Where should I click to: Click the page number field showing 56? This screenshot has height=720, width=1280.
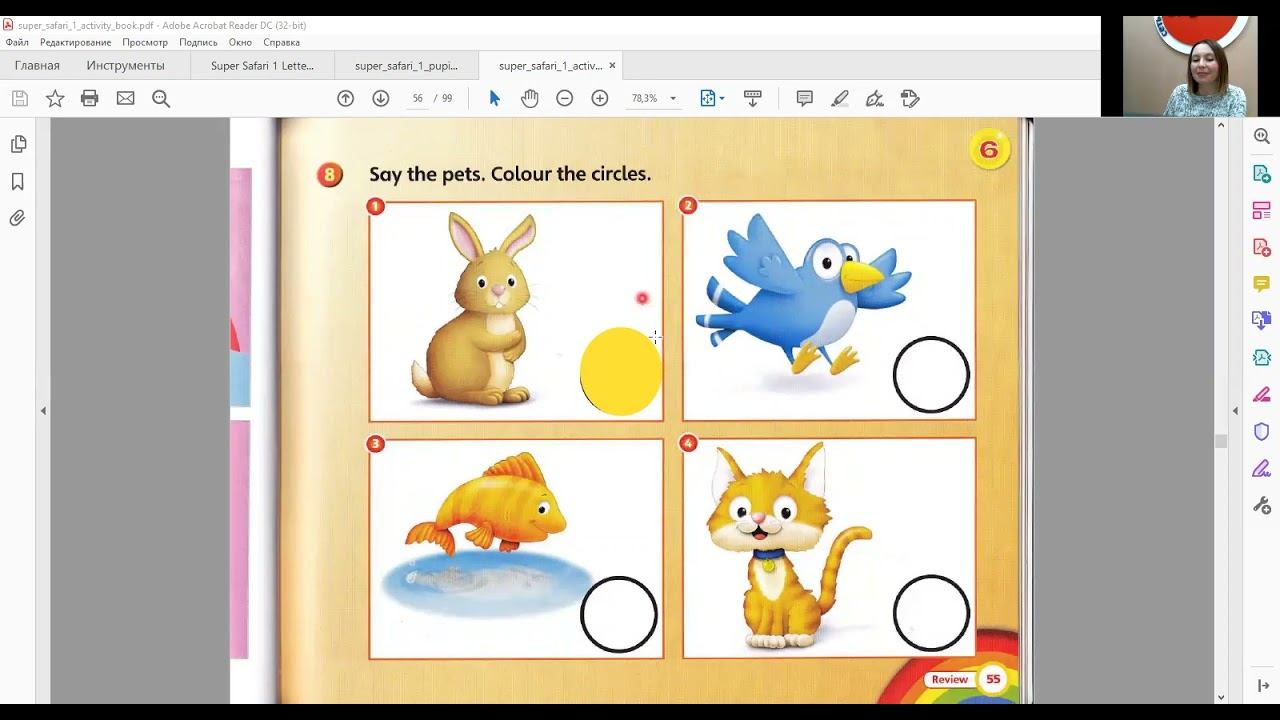coord(417,98)
